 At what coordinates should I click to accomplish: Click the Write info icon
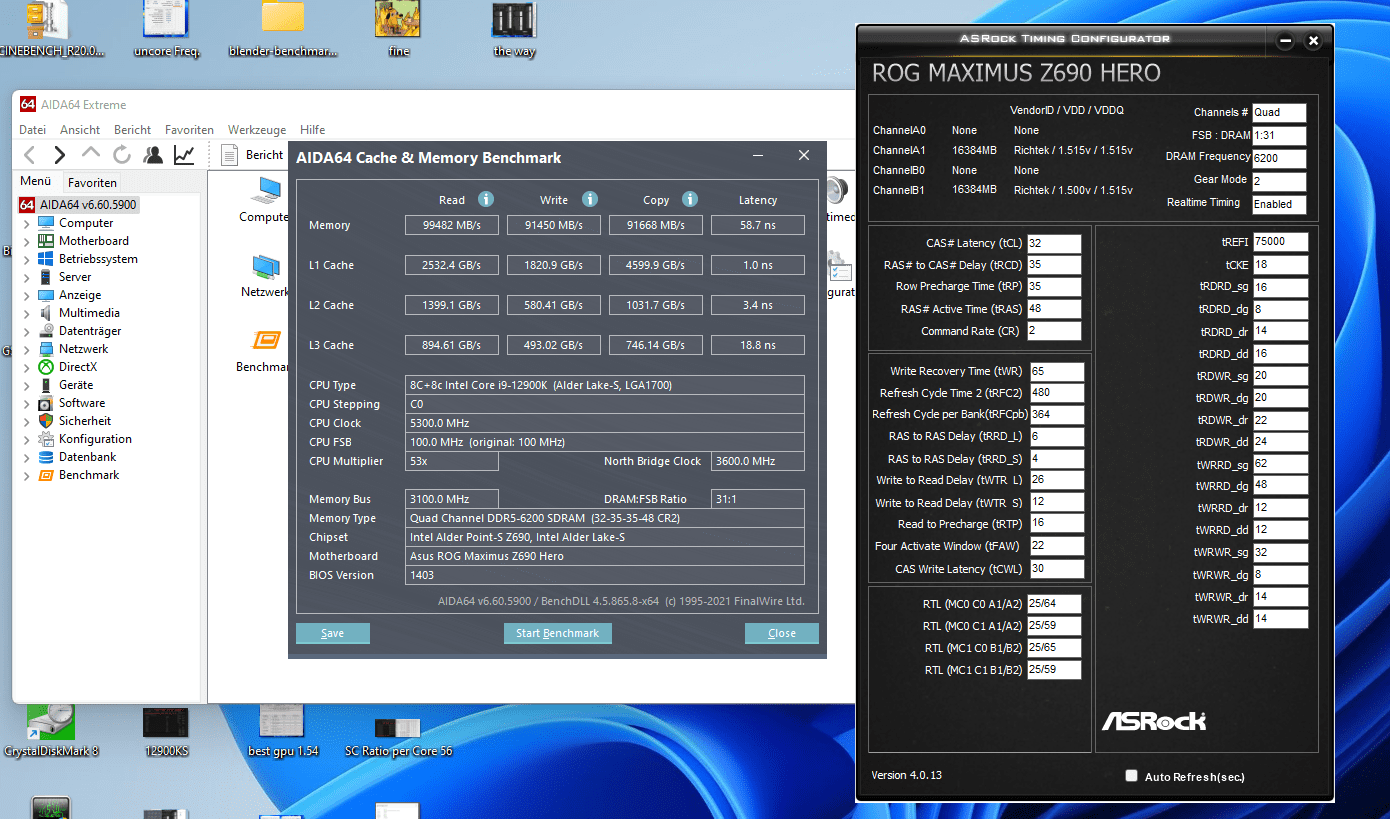(590, 199)
